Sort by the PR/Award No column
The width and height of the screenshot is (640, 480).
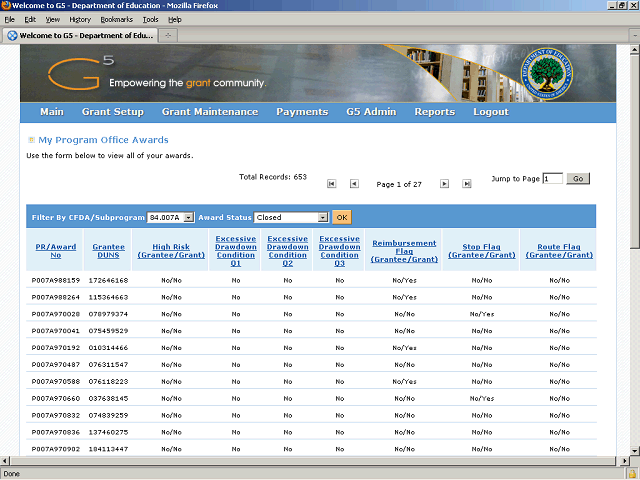pos(55,249)
